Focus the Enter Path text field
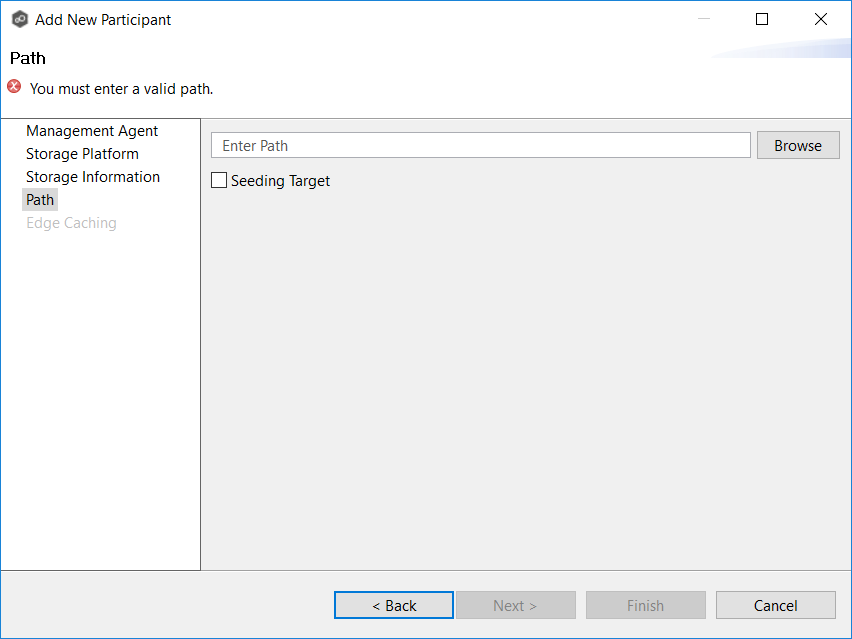 [480, 146]
